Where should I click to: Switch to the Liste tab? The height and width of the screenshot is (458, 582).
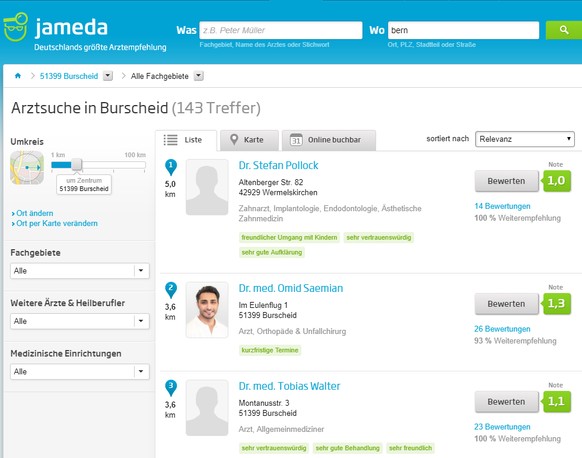pyautogui.click(x=186, y=140)
